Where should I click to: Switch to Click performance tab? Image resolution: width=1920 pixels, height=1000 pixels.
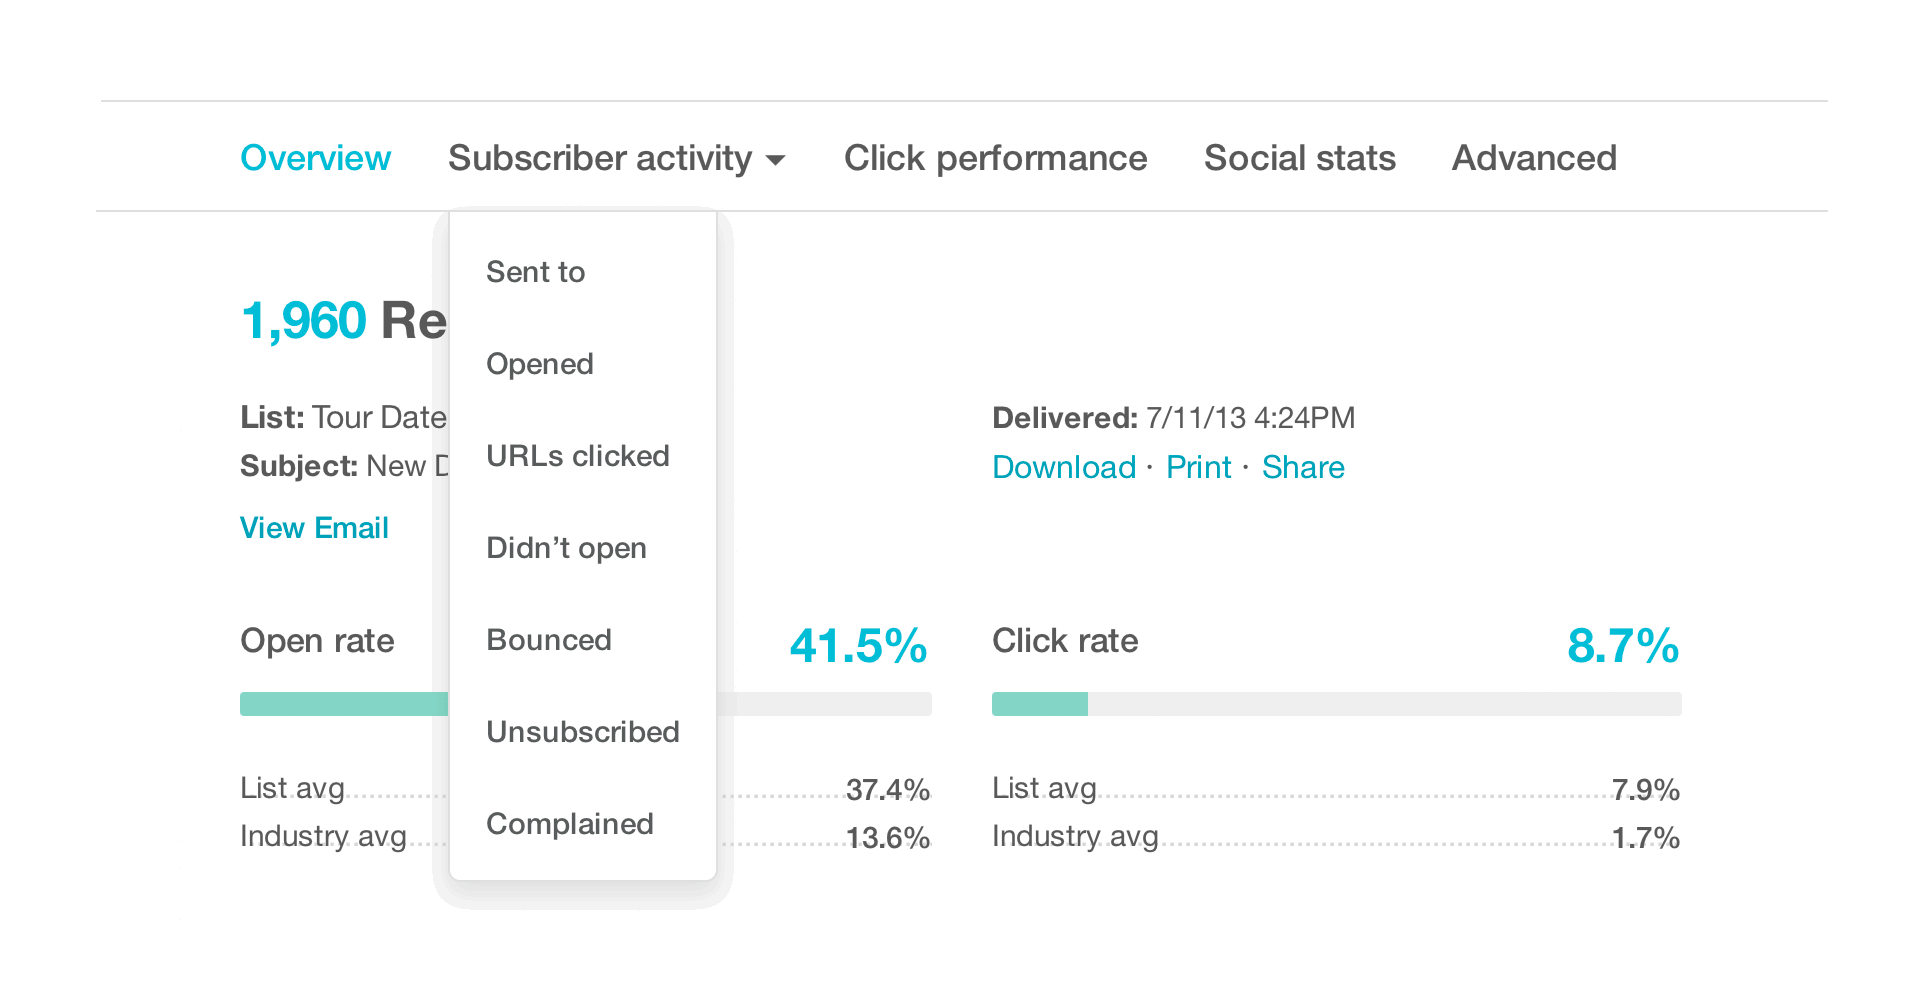[x=995, y=158]
